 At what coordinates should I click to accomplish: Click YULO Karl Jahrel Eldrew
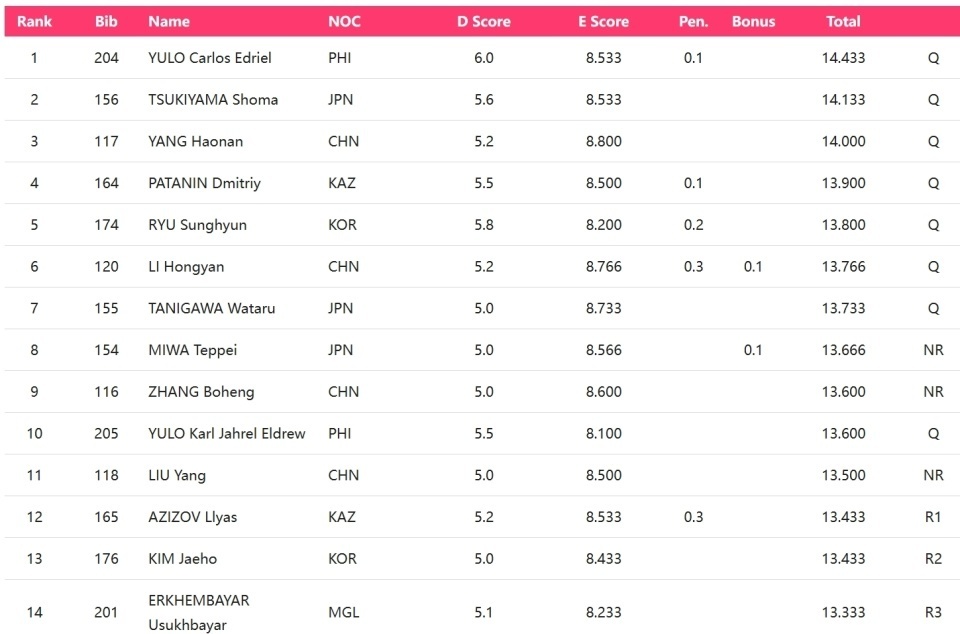[x=227, y=433]
